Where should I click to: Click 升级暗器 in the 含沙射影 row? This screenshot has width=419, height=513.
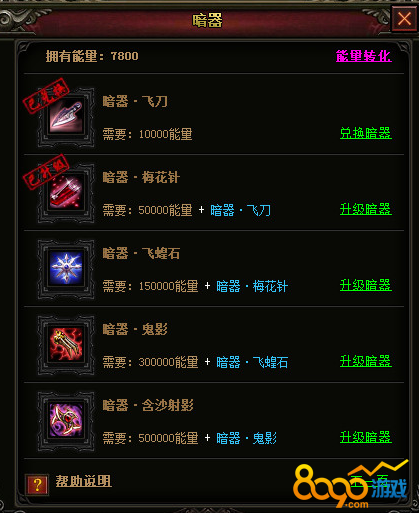click(366, 437)
